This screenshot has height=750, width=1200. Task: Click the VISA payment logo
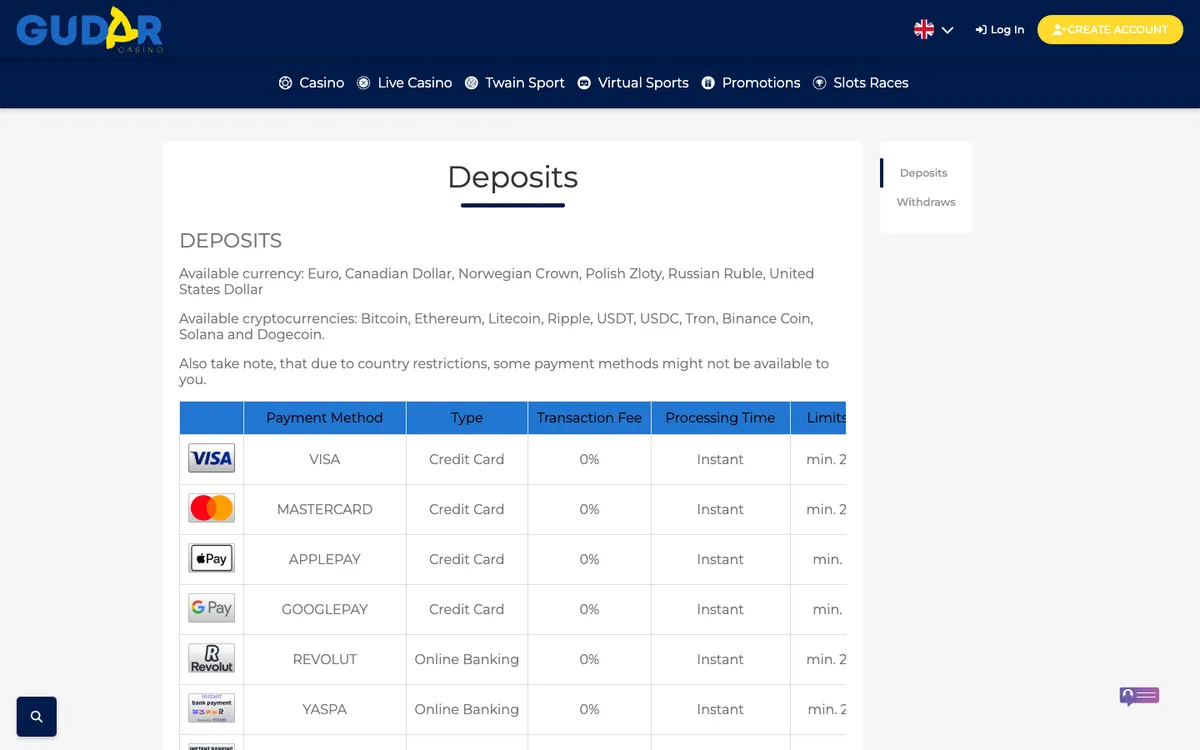pos(212,459)
